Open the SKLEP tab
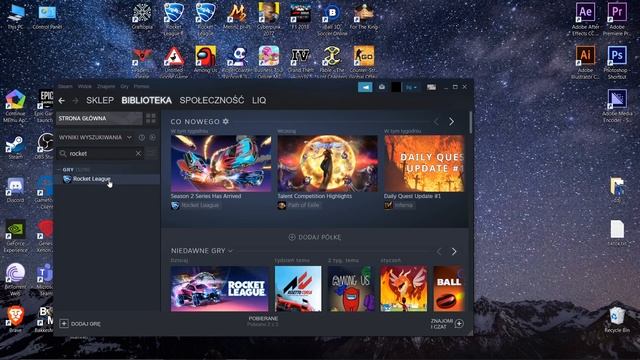640x360 pixels. 100,100
